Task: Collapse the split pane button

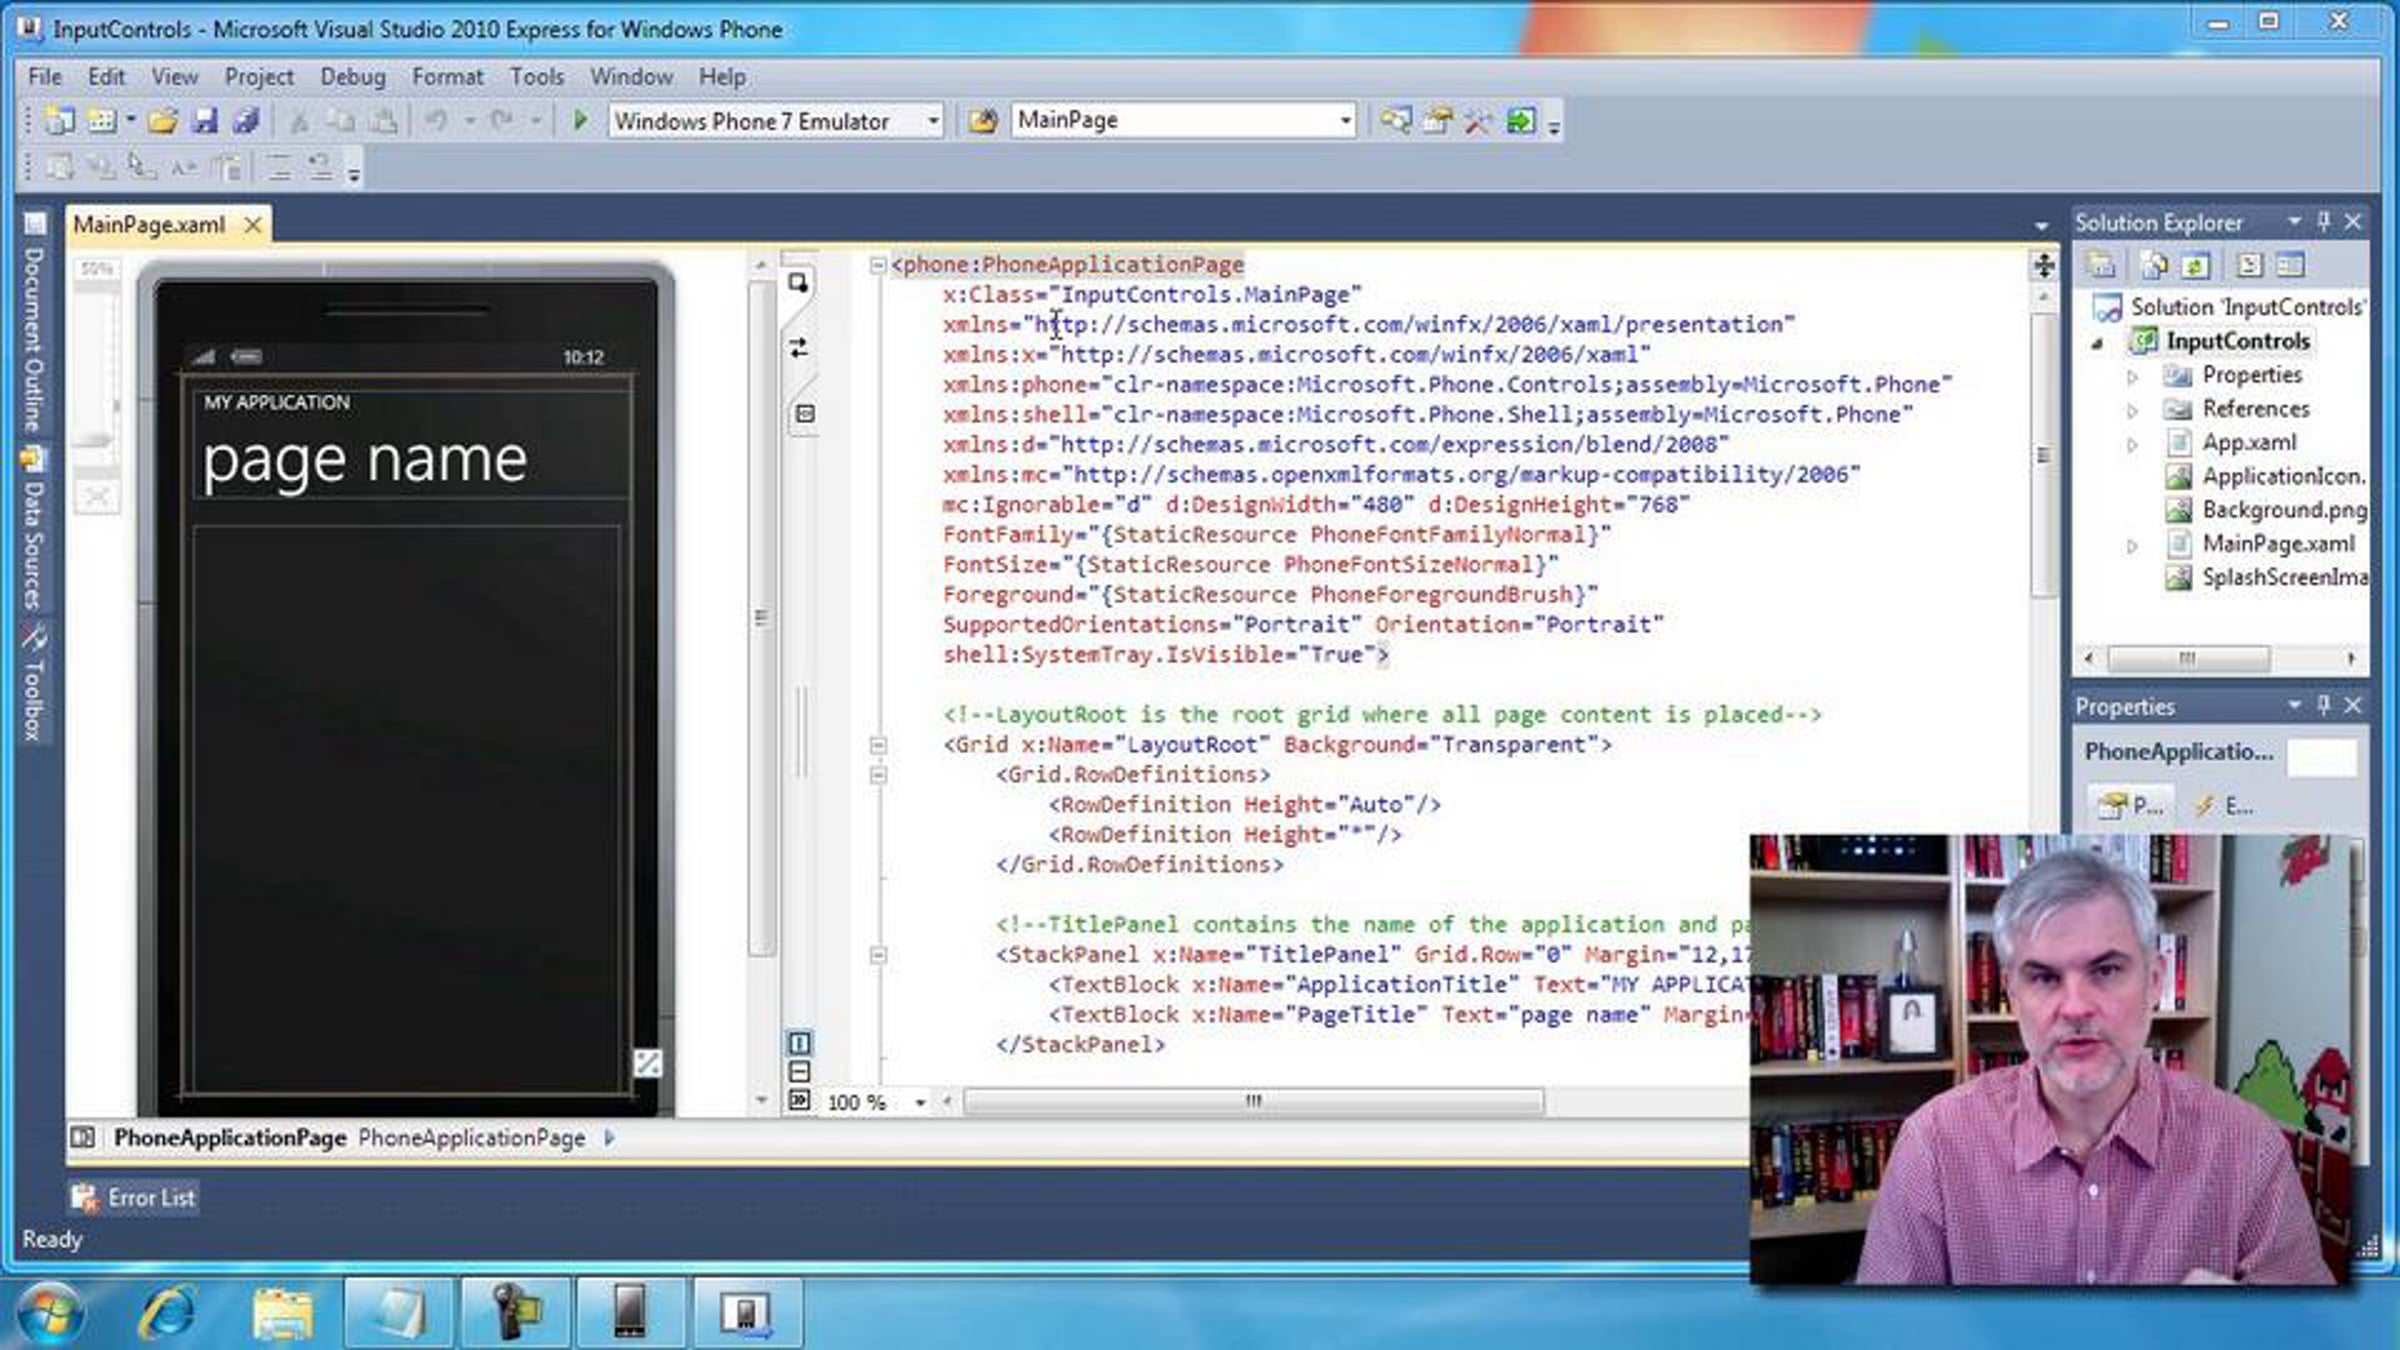Action: pyautogui.click(x=799, y=1100)
